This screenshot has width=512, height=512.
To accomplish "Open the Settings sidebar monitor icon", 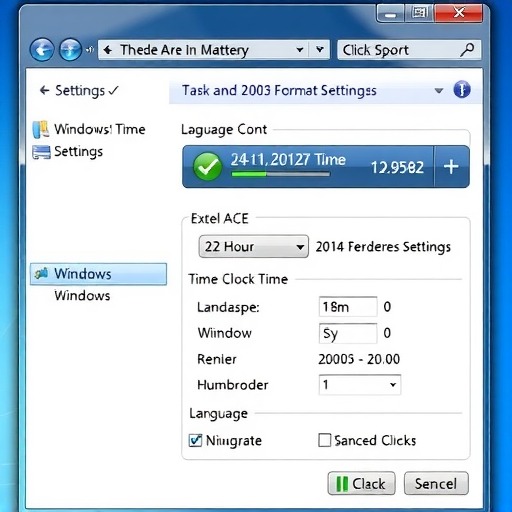I will [x=41, y=152].
